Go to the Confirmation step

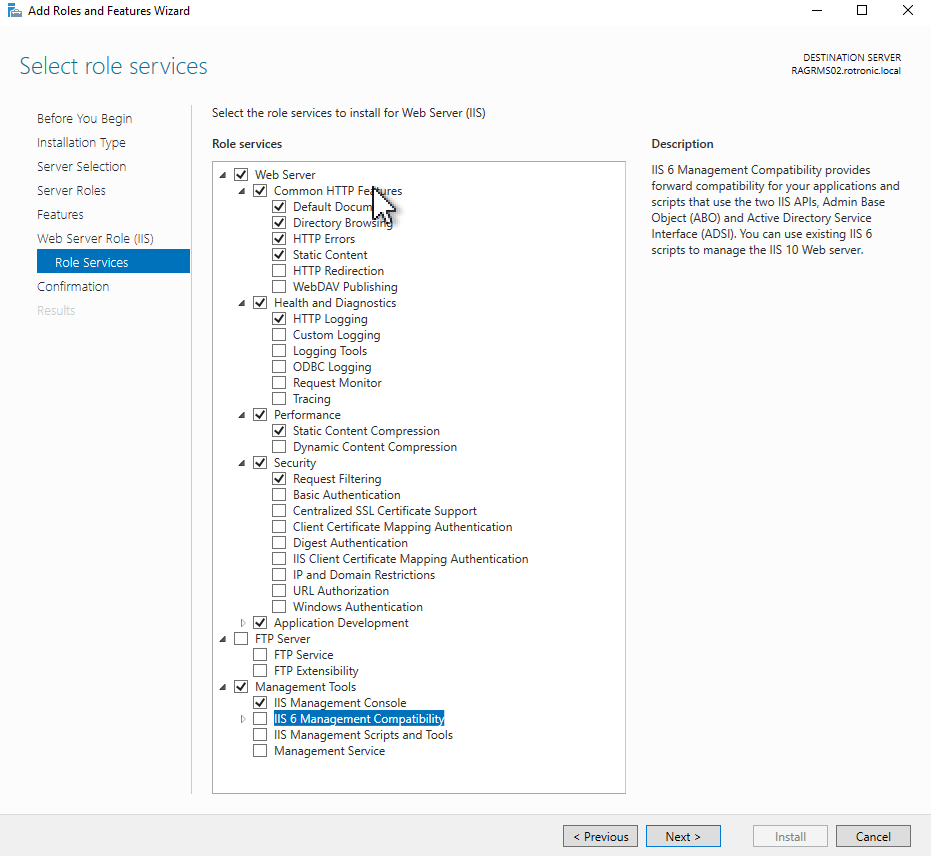click(73, 287)
